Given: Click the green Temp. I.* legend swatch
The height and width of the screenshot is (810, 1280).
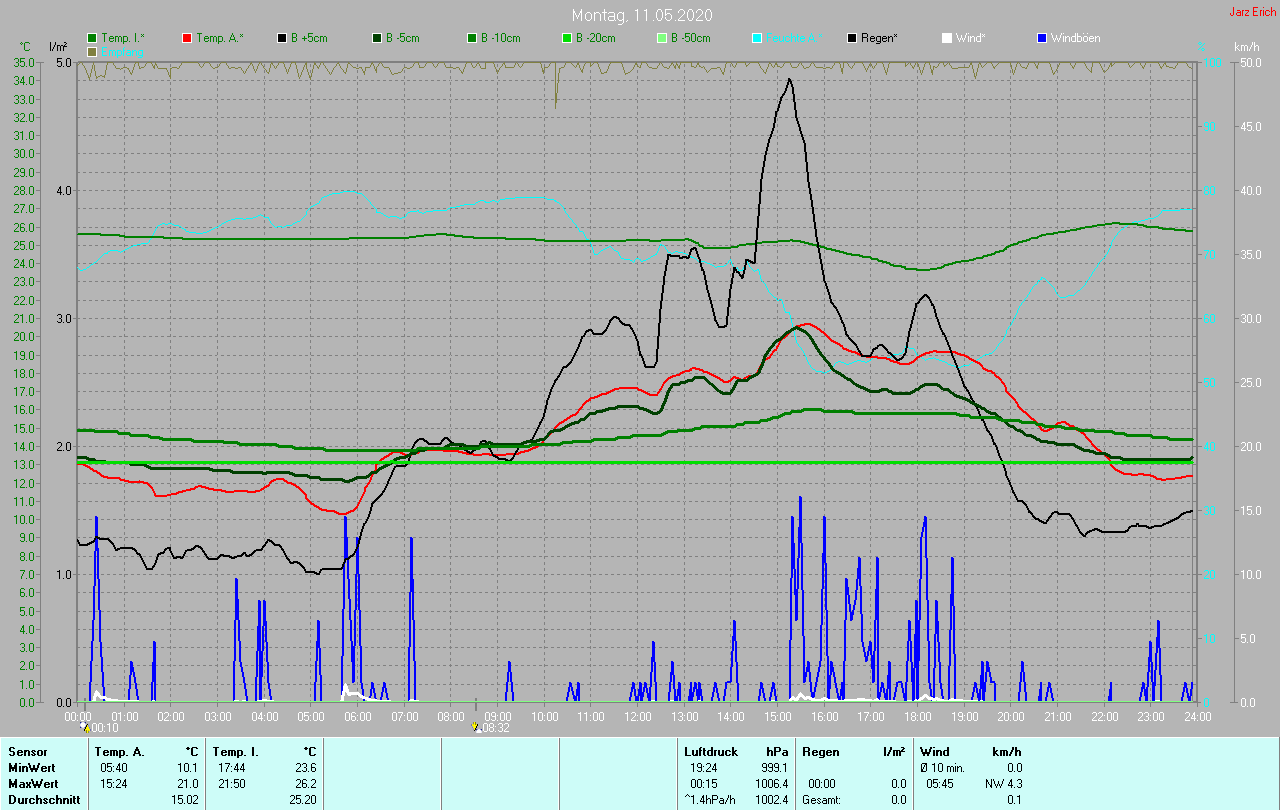Looking at the screenshot, I should click(93, 38).
